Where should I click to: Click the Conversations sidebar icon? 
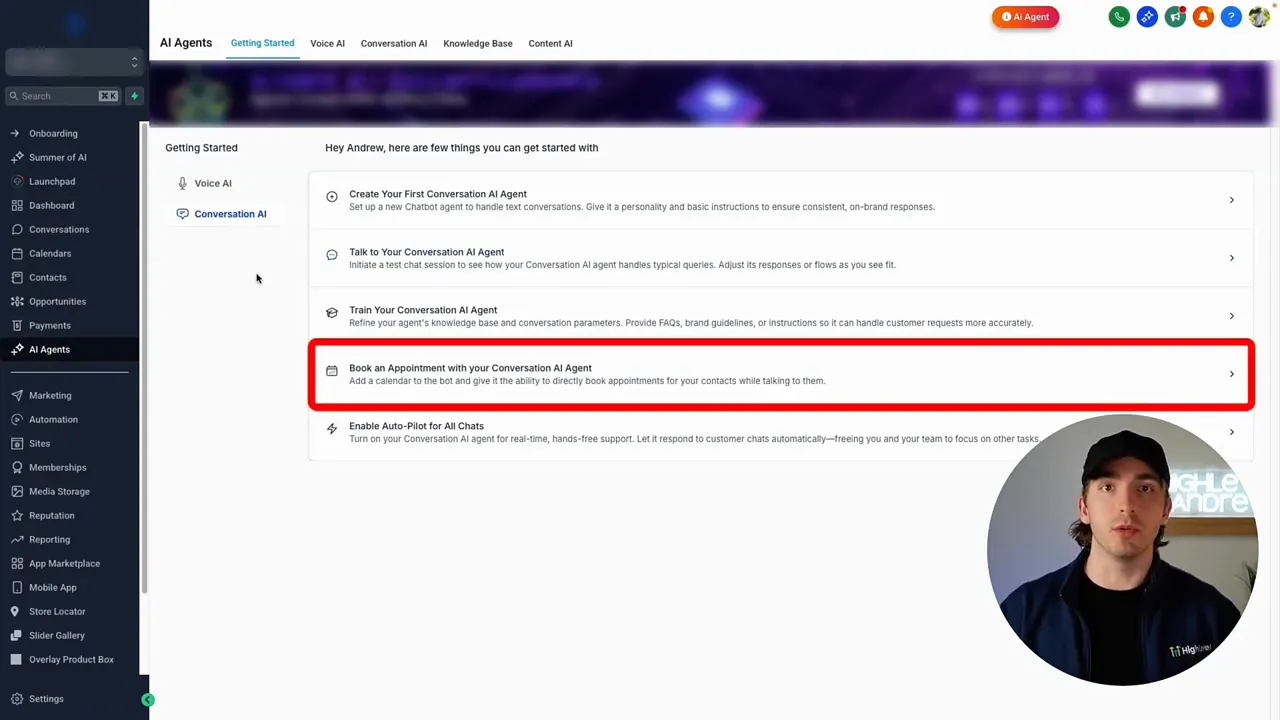pos(17,229)
